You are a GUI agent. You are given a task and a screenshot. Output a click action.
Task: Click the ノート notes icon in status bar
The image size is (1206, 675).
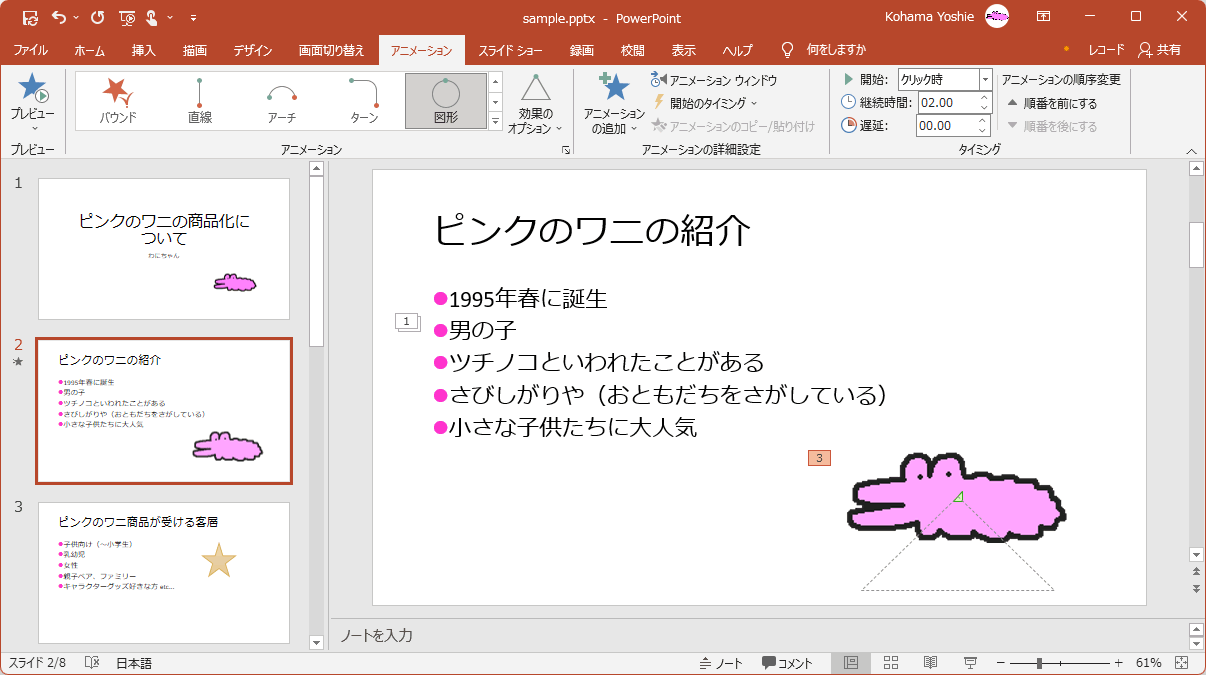pos(721,663)
